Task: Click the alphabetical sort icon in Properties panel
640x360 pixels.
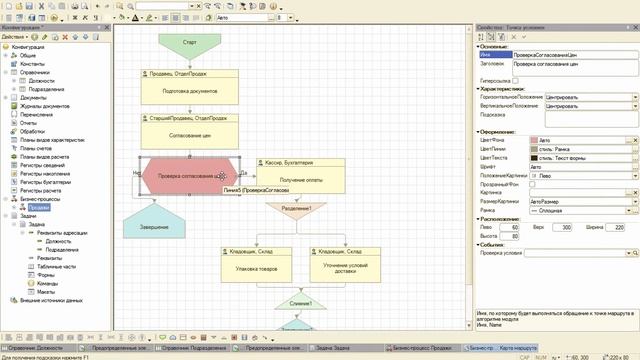Action: click(x=481, y=37)
